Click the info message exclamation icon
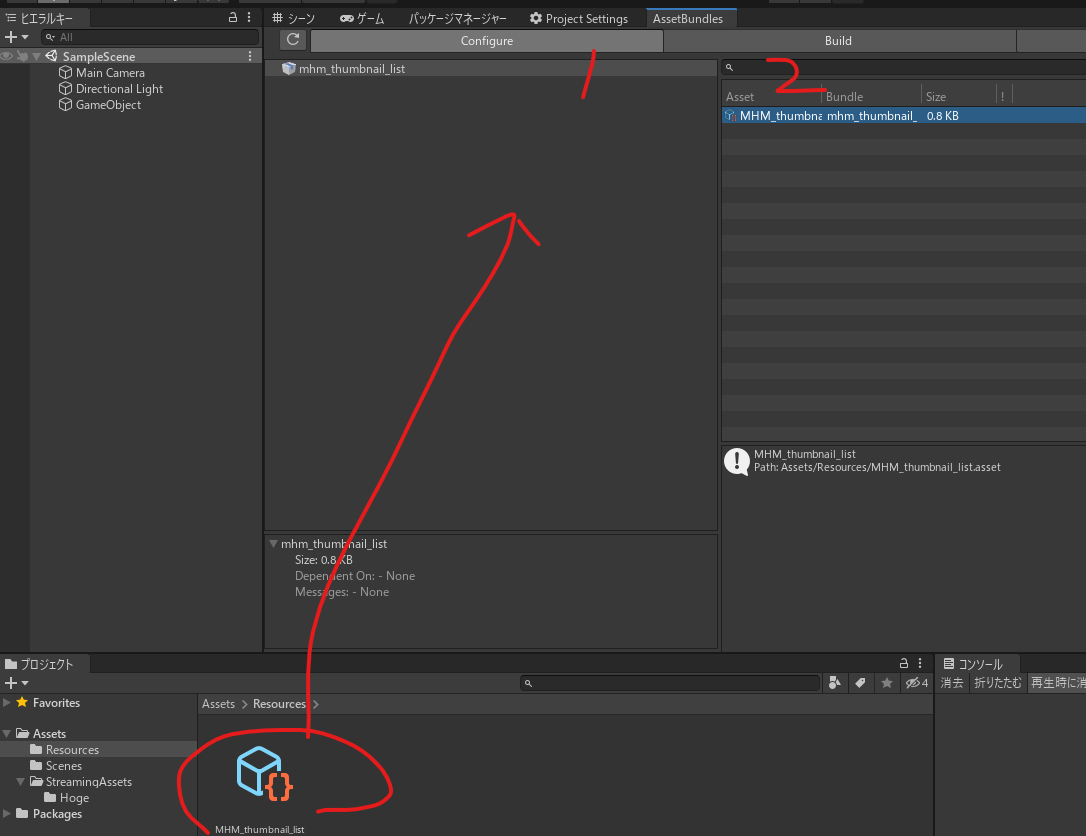 (x=737, y=461)
